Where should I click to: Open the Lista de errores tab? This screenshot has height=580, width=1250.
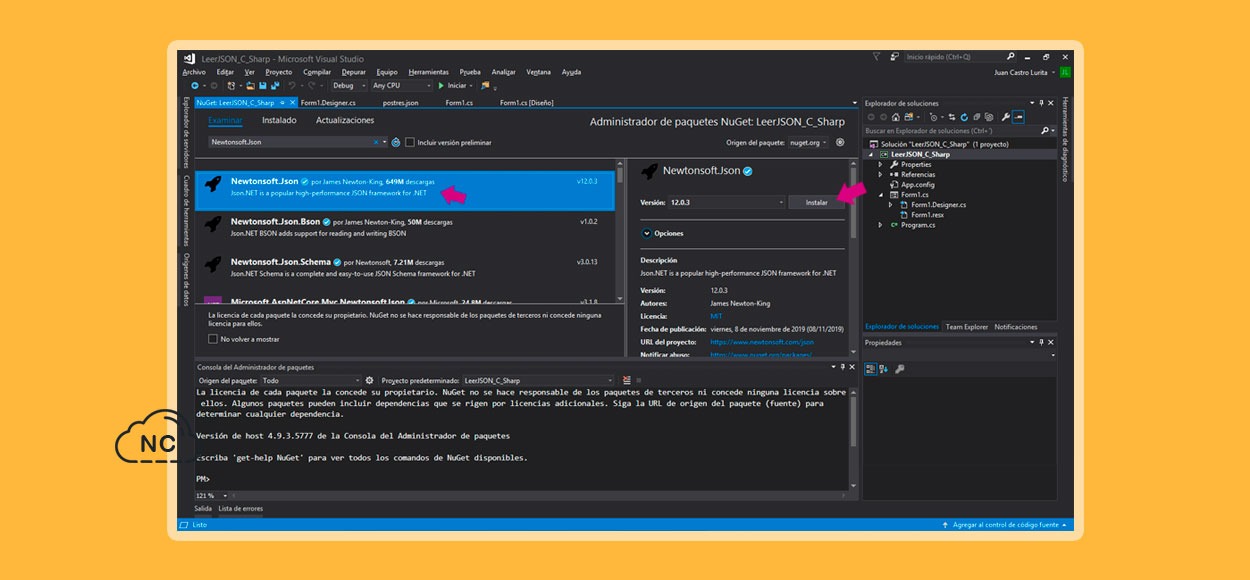241,509
